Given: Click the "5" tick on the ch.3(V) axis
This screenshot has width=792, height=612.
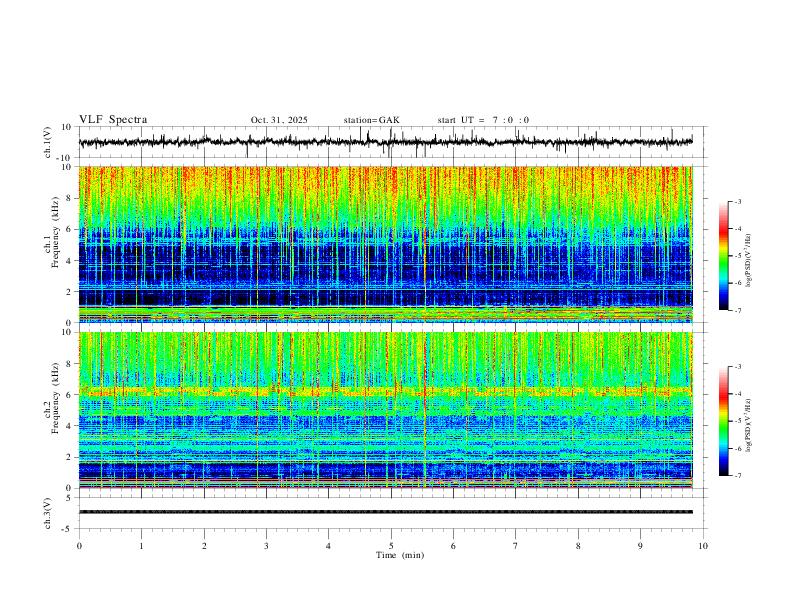Looking at the screenshot, I should coord(70,498).
